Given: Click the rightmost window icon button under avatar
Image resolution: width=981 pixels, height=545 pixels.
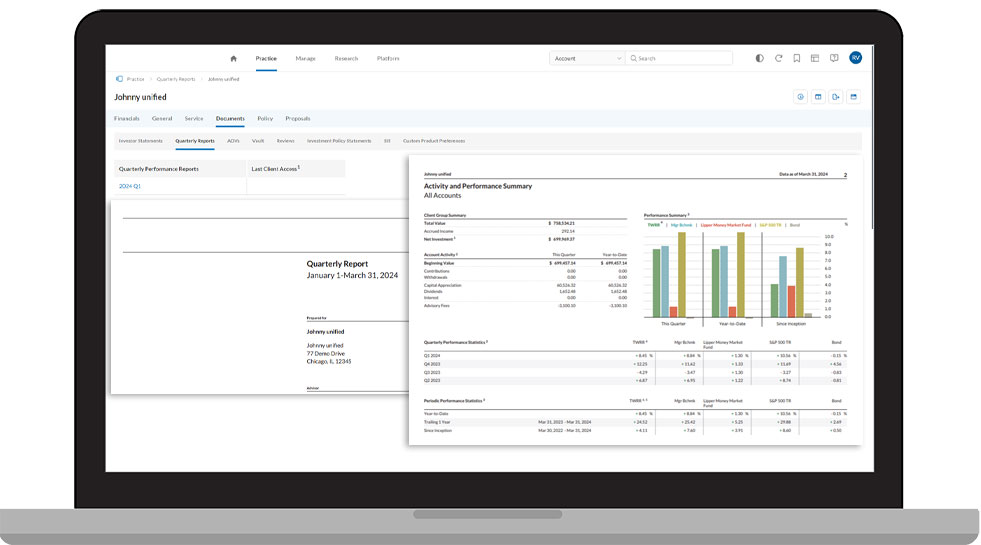Looking at the screenshot, I should click(x=853, y=97).
